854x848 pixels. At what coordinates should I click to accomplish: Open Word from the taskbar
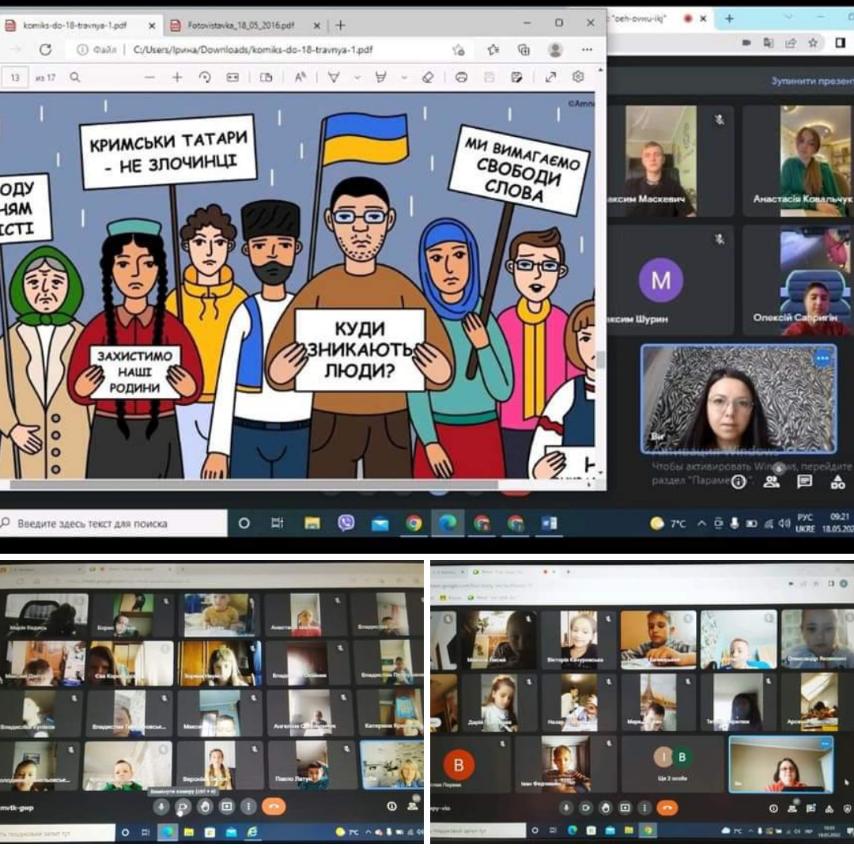(x=549, y=523)
